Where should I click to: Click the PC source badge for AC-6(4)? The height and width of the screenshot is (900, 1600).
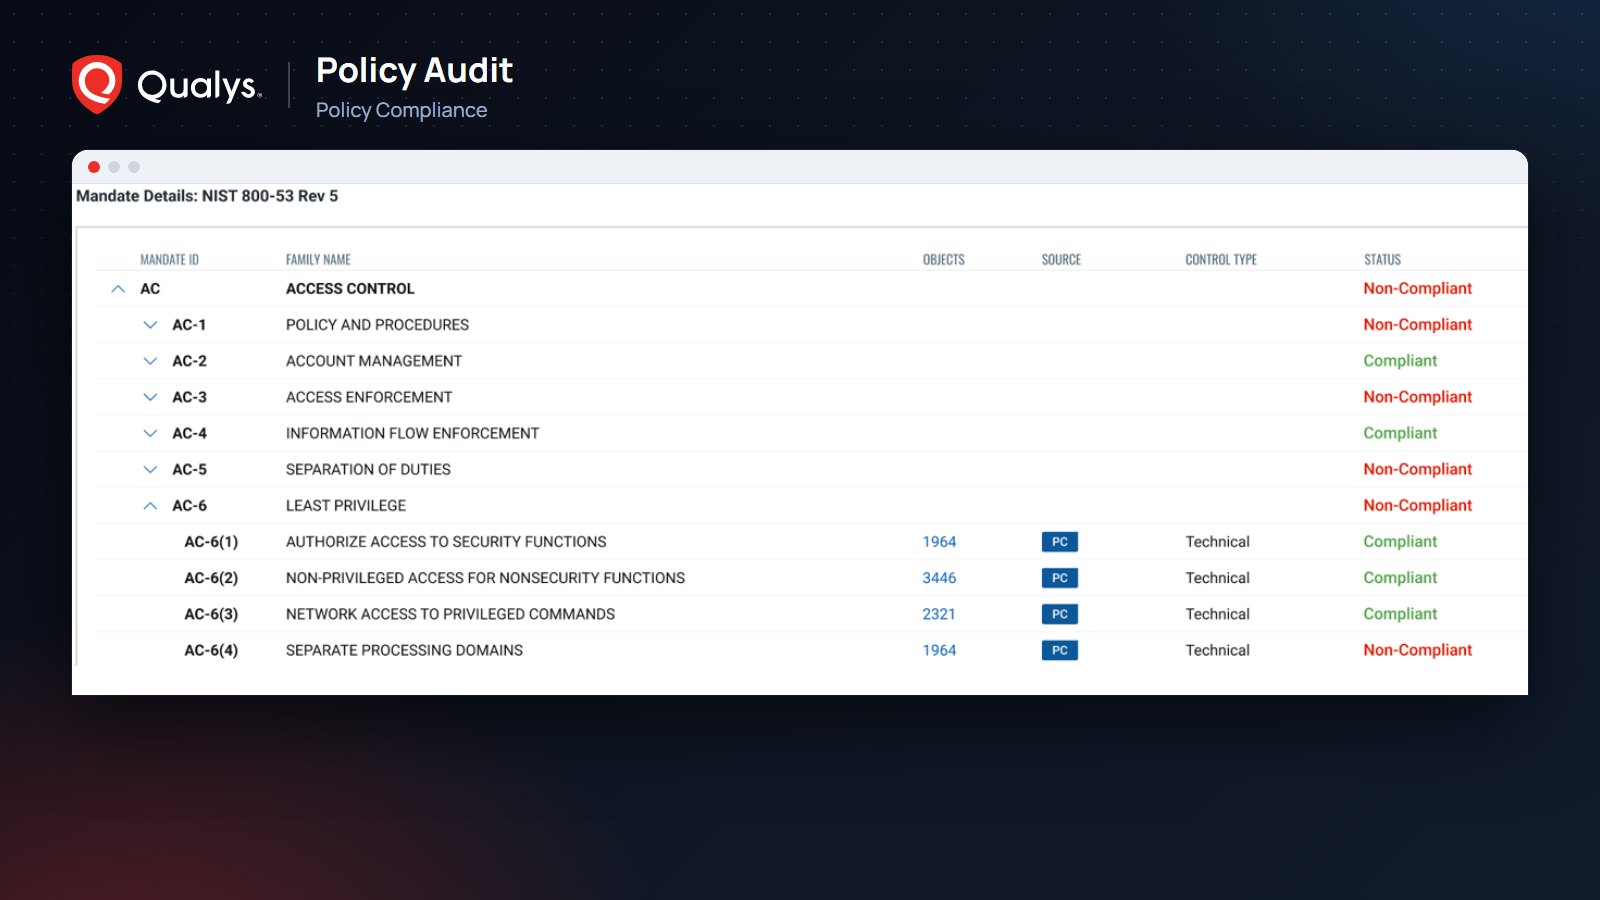pyautogui.click(x=1059, y=650)
